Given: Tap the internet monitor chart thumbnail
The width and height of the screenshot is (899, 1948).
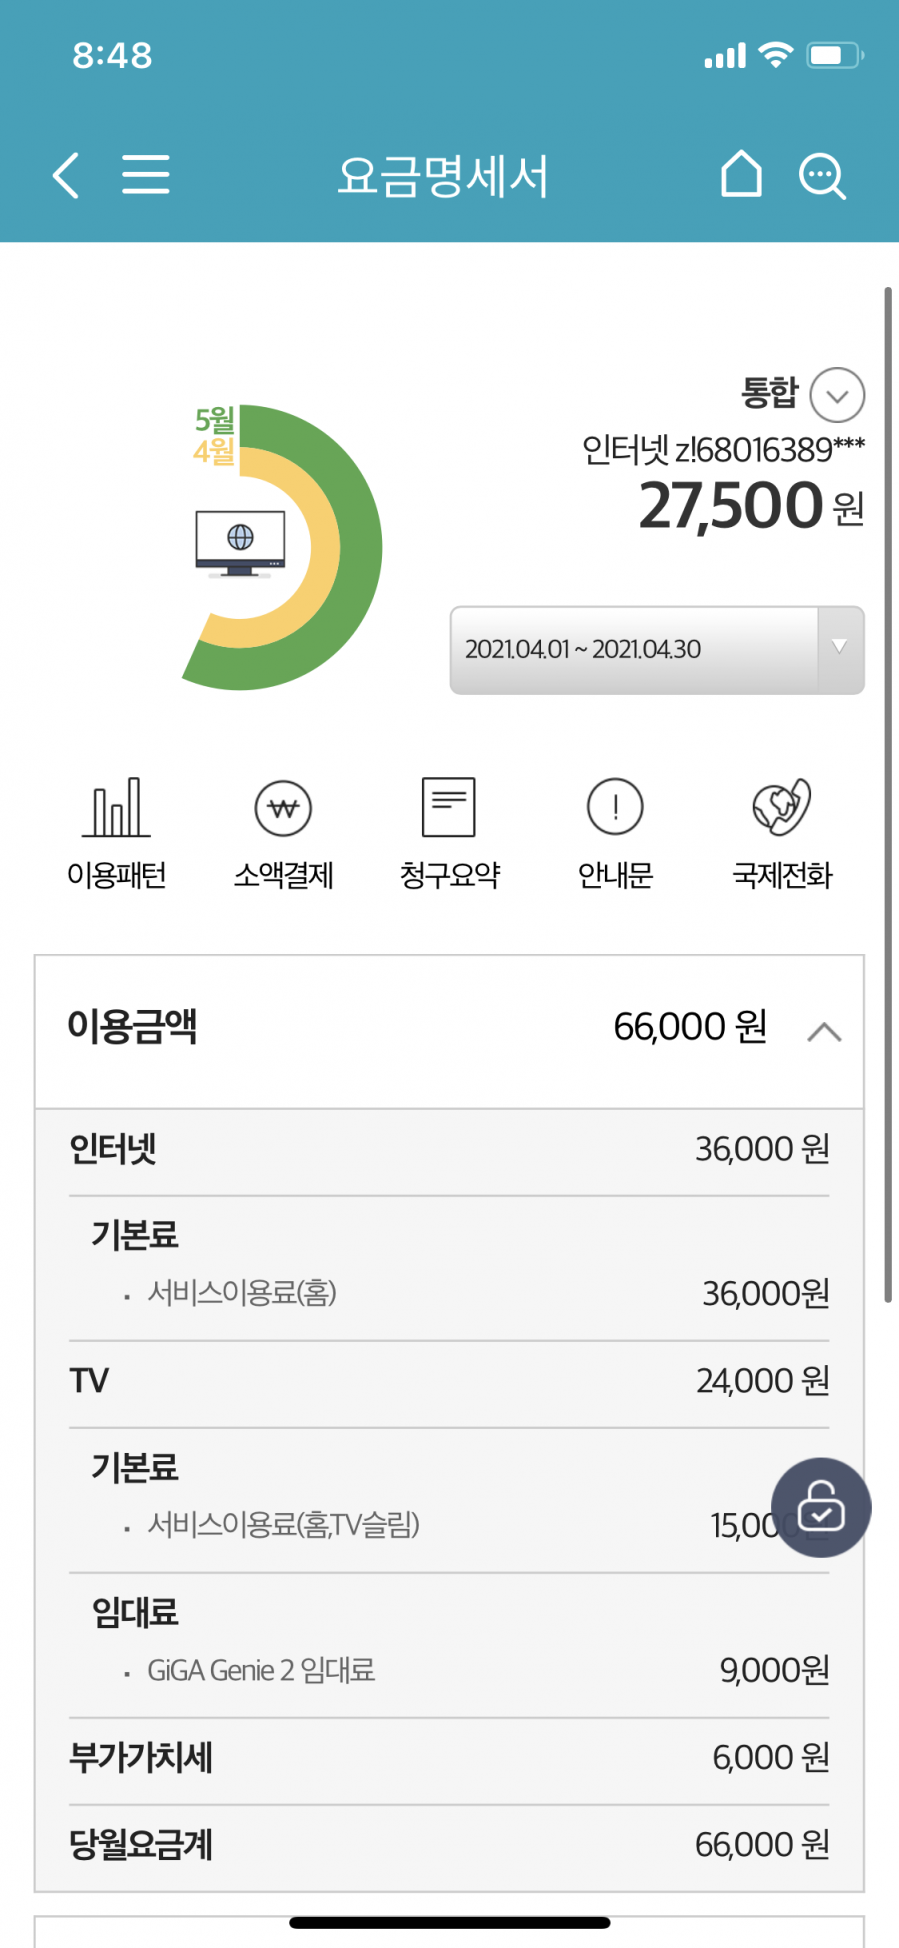Looking at the screenshot, I should pos(240,543).
